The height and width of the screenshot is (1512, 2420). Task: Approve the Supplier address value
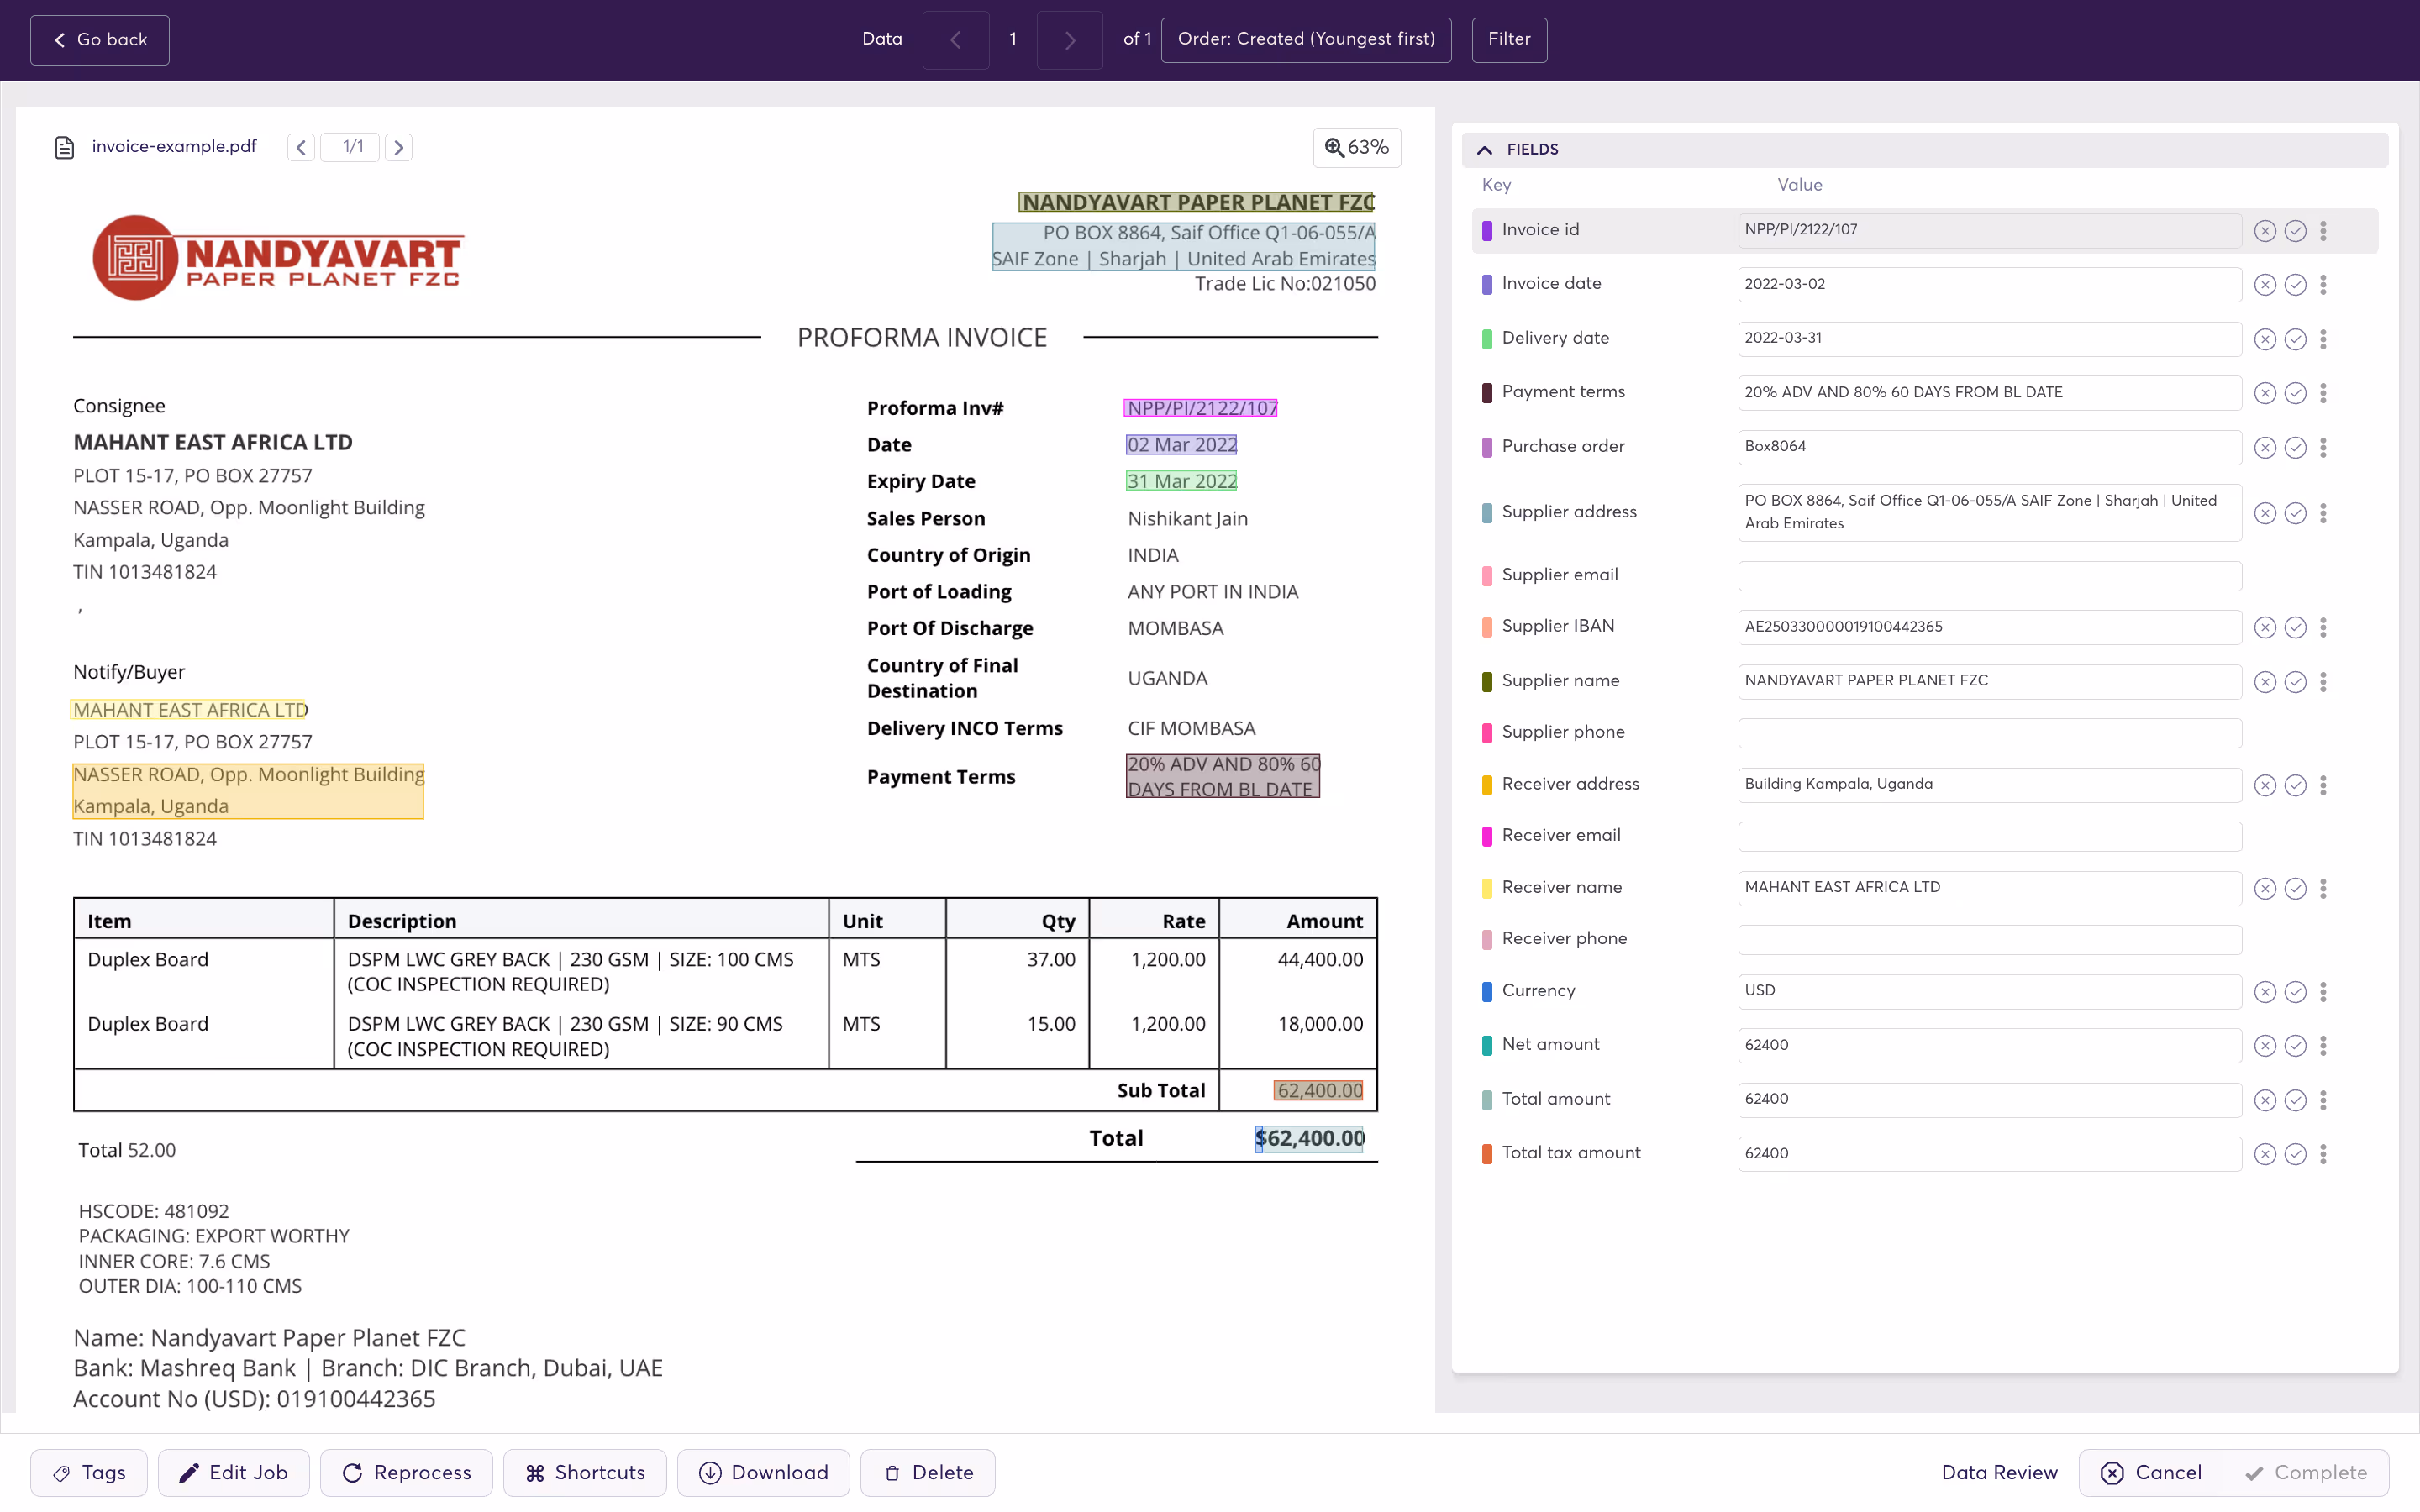pyautogui.click(x=2296, y=513)
